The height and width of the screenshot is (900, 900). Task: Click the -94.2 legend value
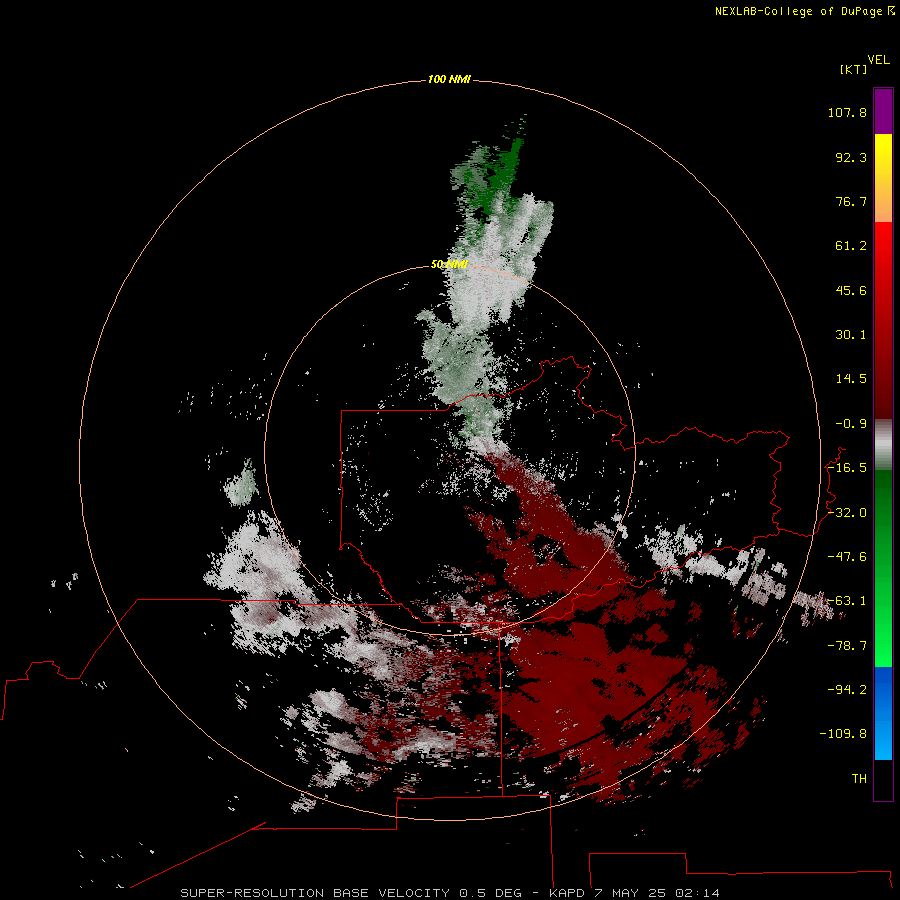[x=847, y=690]
